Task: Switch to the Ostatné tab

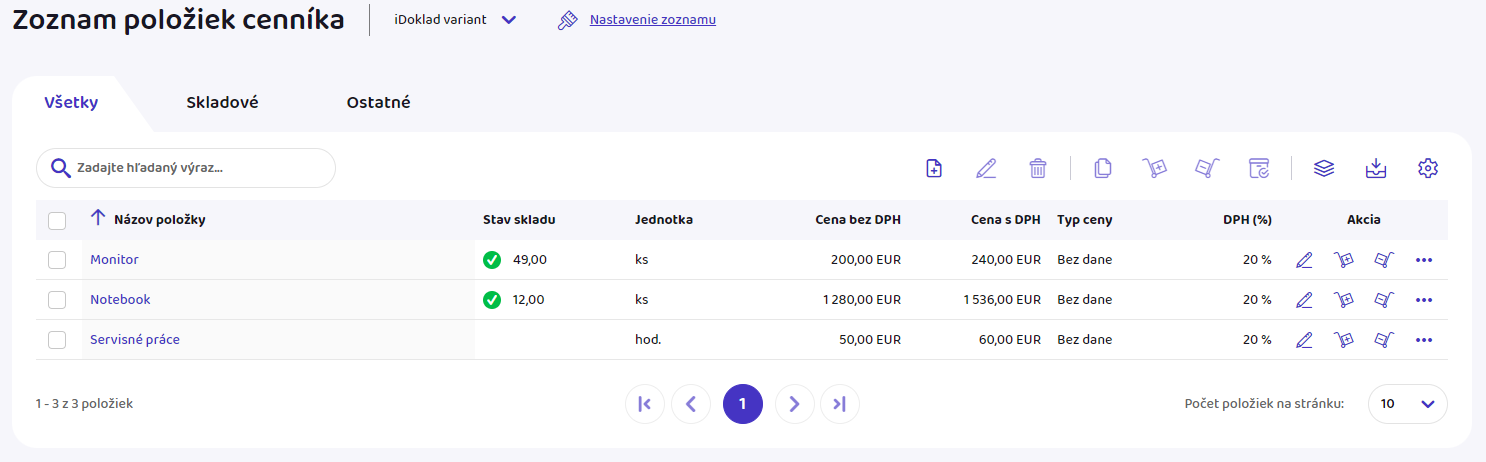Action: (x=378, y=102)
